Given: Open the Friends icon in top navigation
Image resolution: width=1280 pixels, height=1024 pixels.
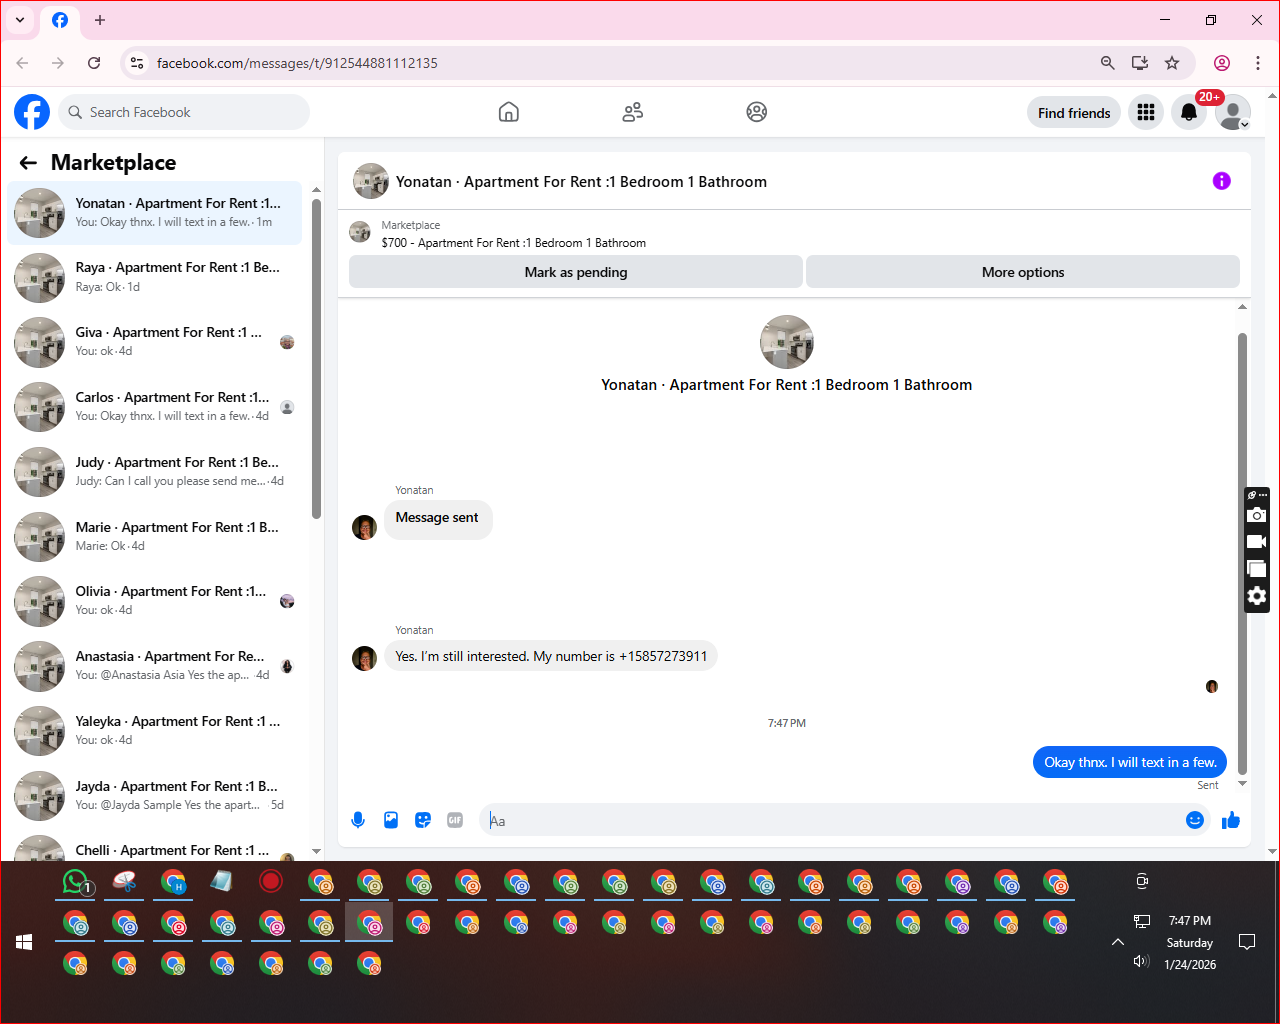Looking at the screenshot, I should click(633, 112).
